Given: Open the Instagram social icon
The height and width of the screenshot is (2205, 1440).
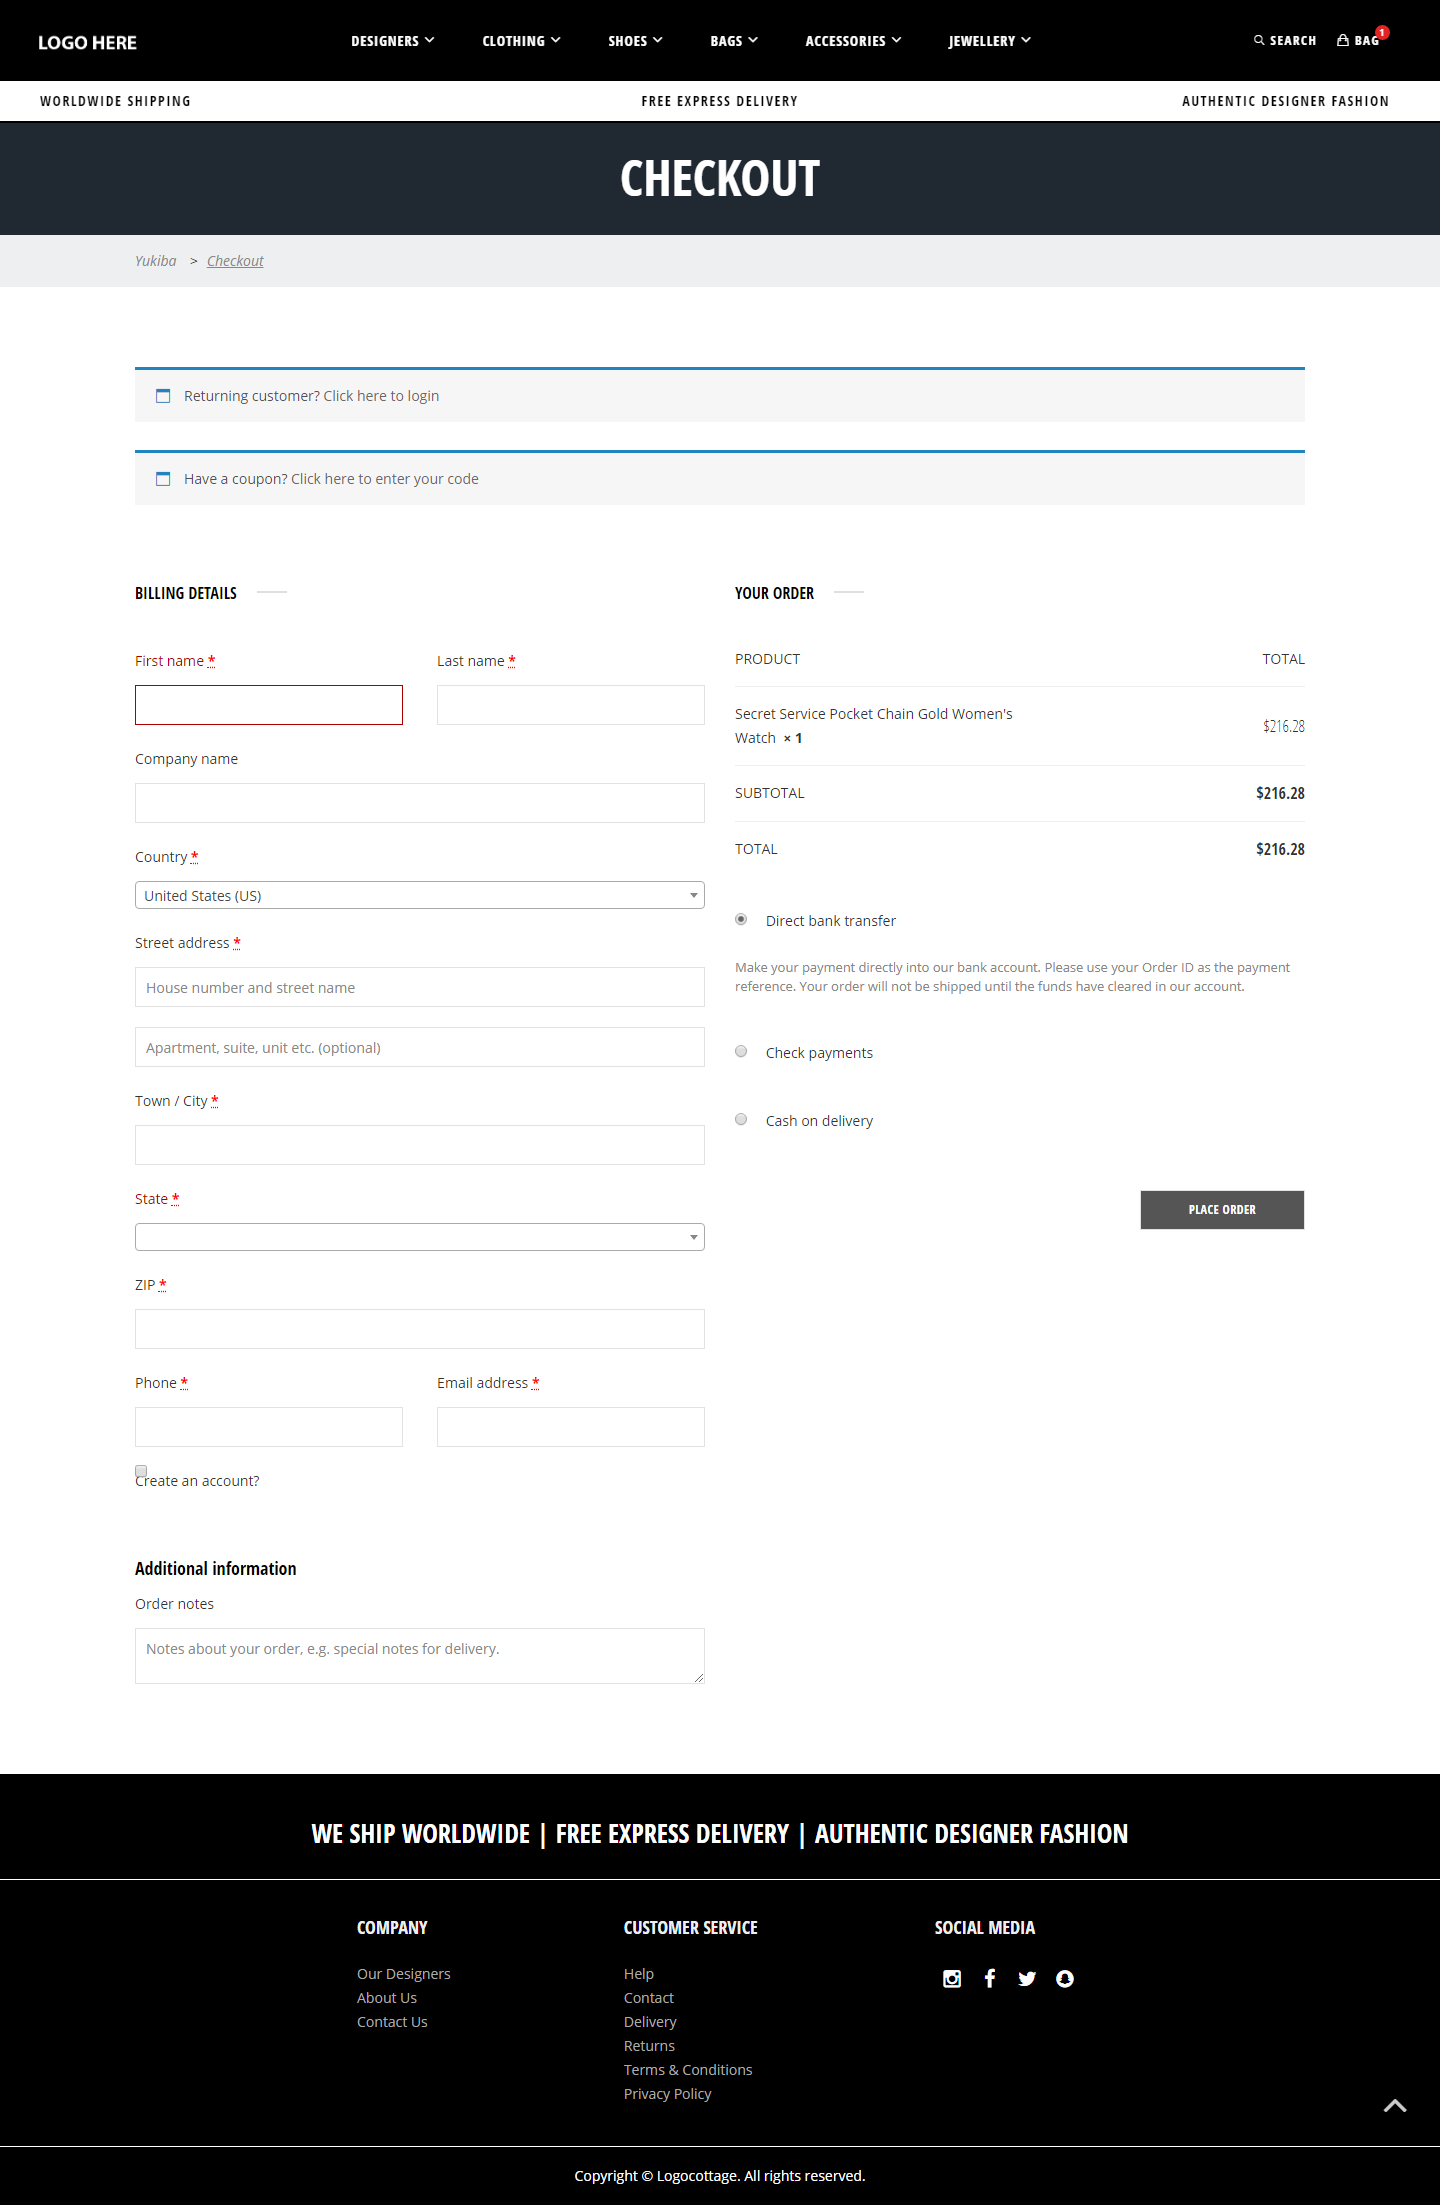Looking at the screenshot, I should tap(952, 1979).
